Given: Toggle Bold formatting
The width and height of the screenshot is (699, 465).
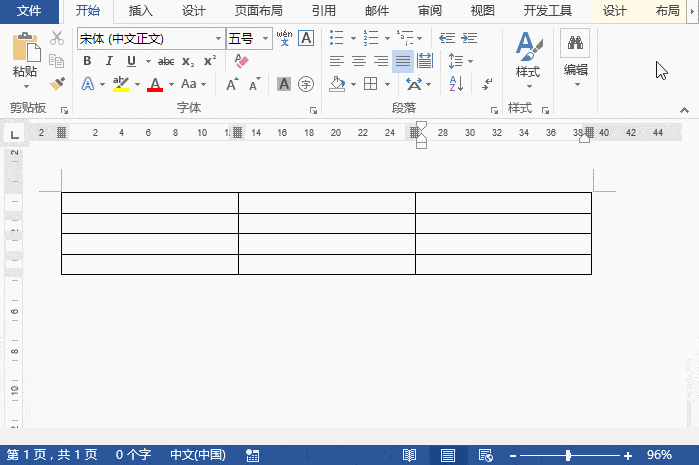Looking at the screenshot, I should [87, 61].
